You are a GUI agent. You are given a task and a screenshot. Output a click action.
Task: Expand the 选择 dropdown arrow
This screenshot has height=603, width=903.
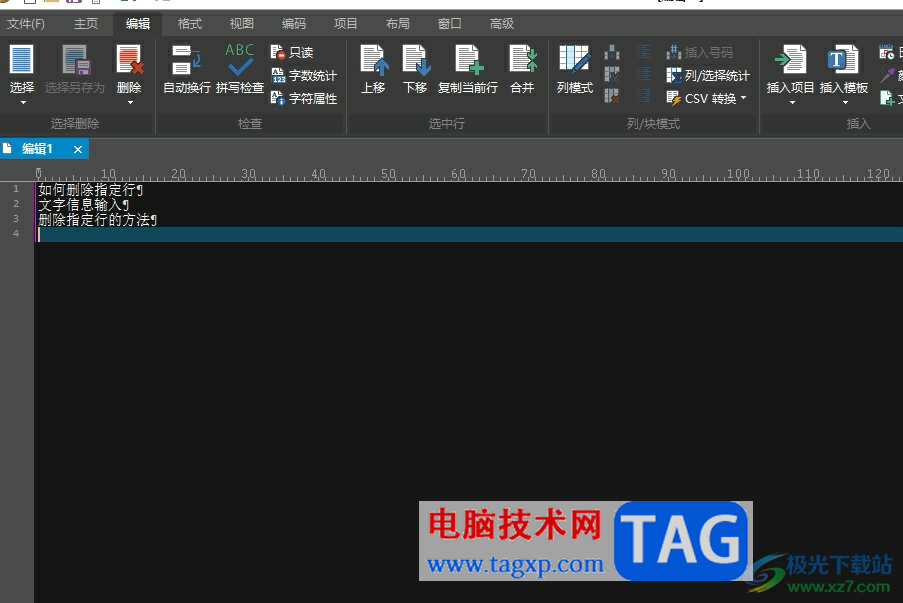[x=23, y=103]
